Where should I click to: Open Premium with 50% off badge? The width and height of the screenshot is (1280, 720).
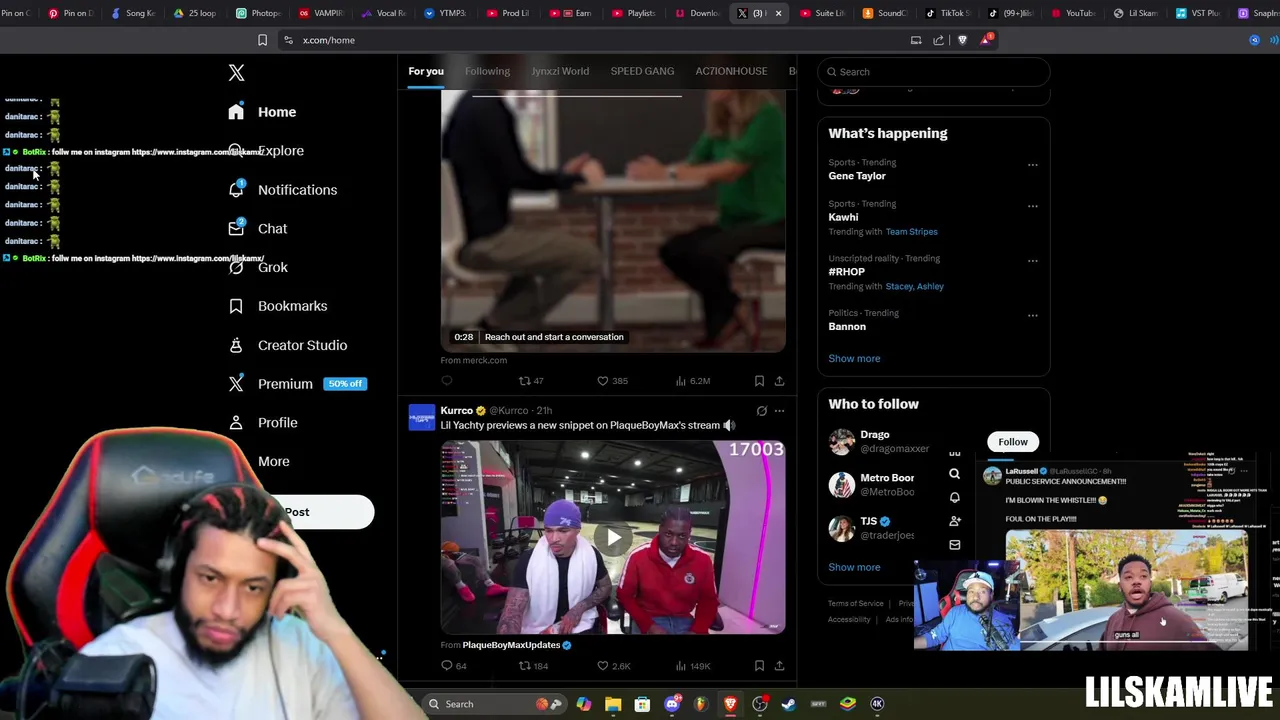coord(297,384)
